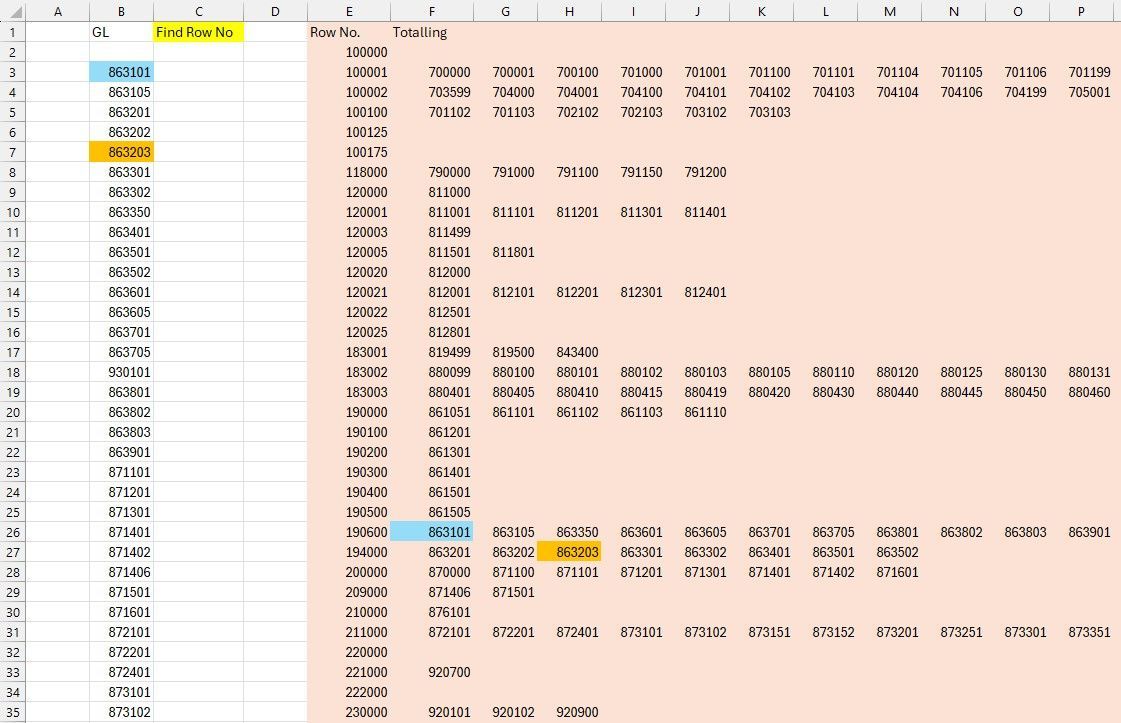Select the cell containing 876101
The height and width of the screenshot is (723, 1121).
[x=441, y=611]
